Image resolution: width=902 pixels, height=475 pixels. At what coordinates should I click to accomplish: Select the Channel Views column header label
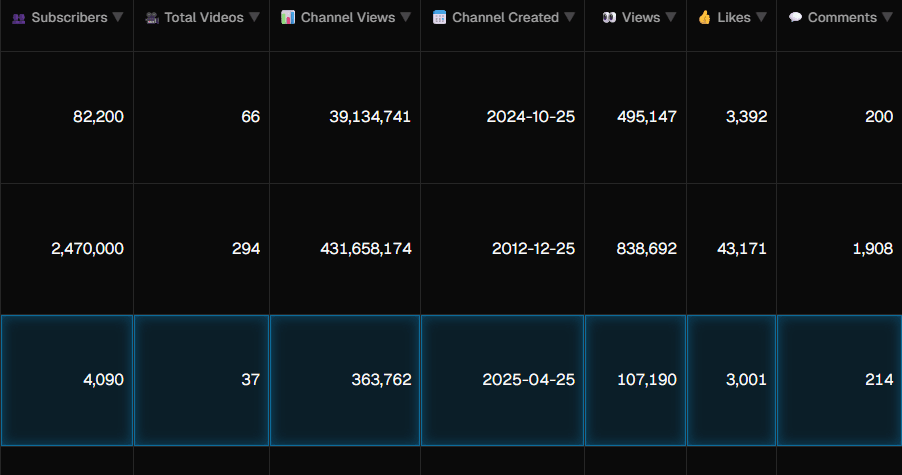[x=348, y=18]
